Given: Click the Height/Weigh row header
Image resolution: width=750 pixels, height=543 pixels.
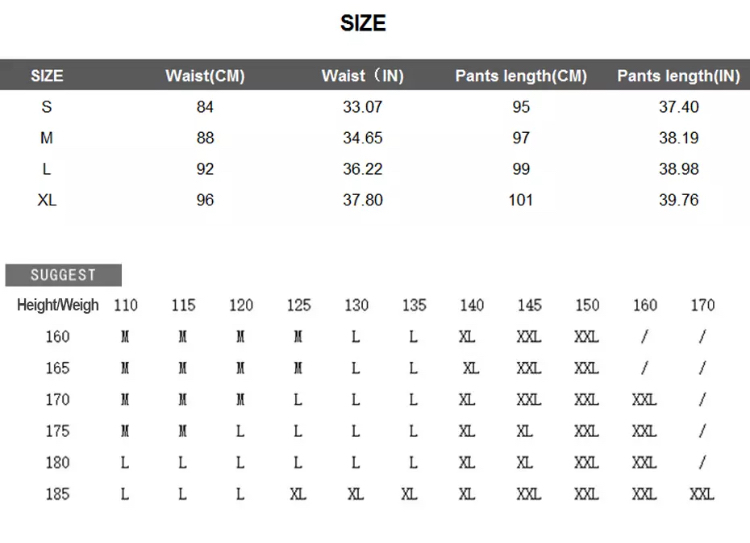Looking at the screenshot, I should click(x=58, y=305).
